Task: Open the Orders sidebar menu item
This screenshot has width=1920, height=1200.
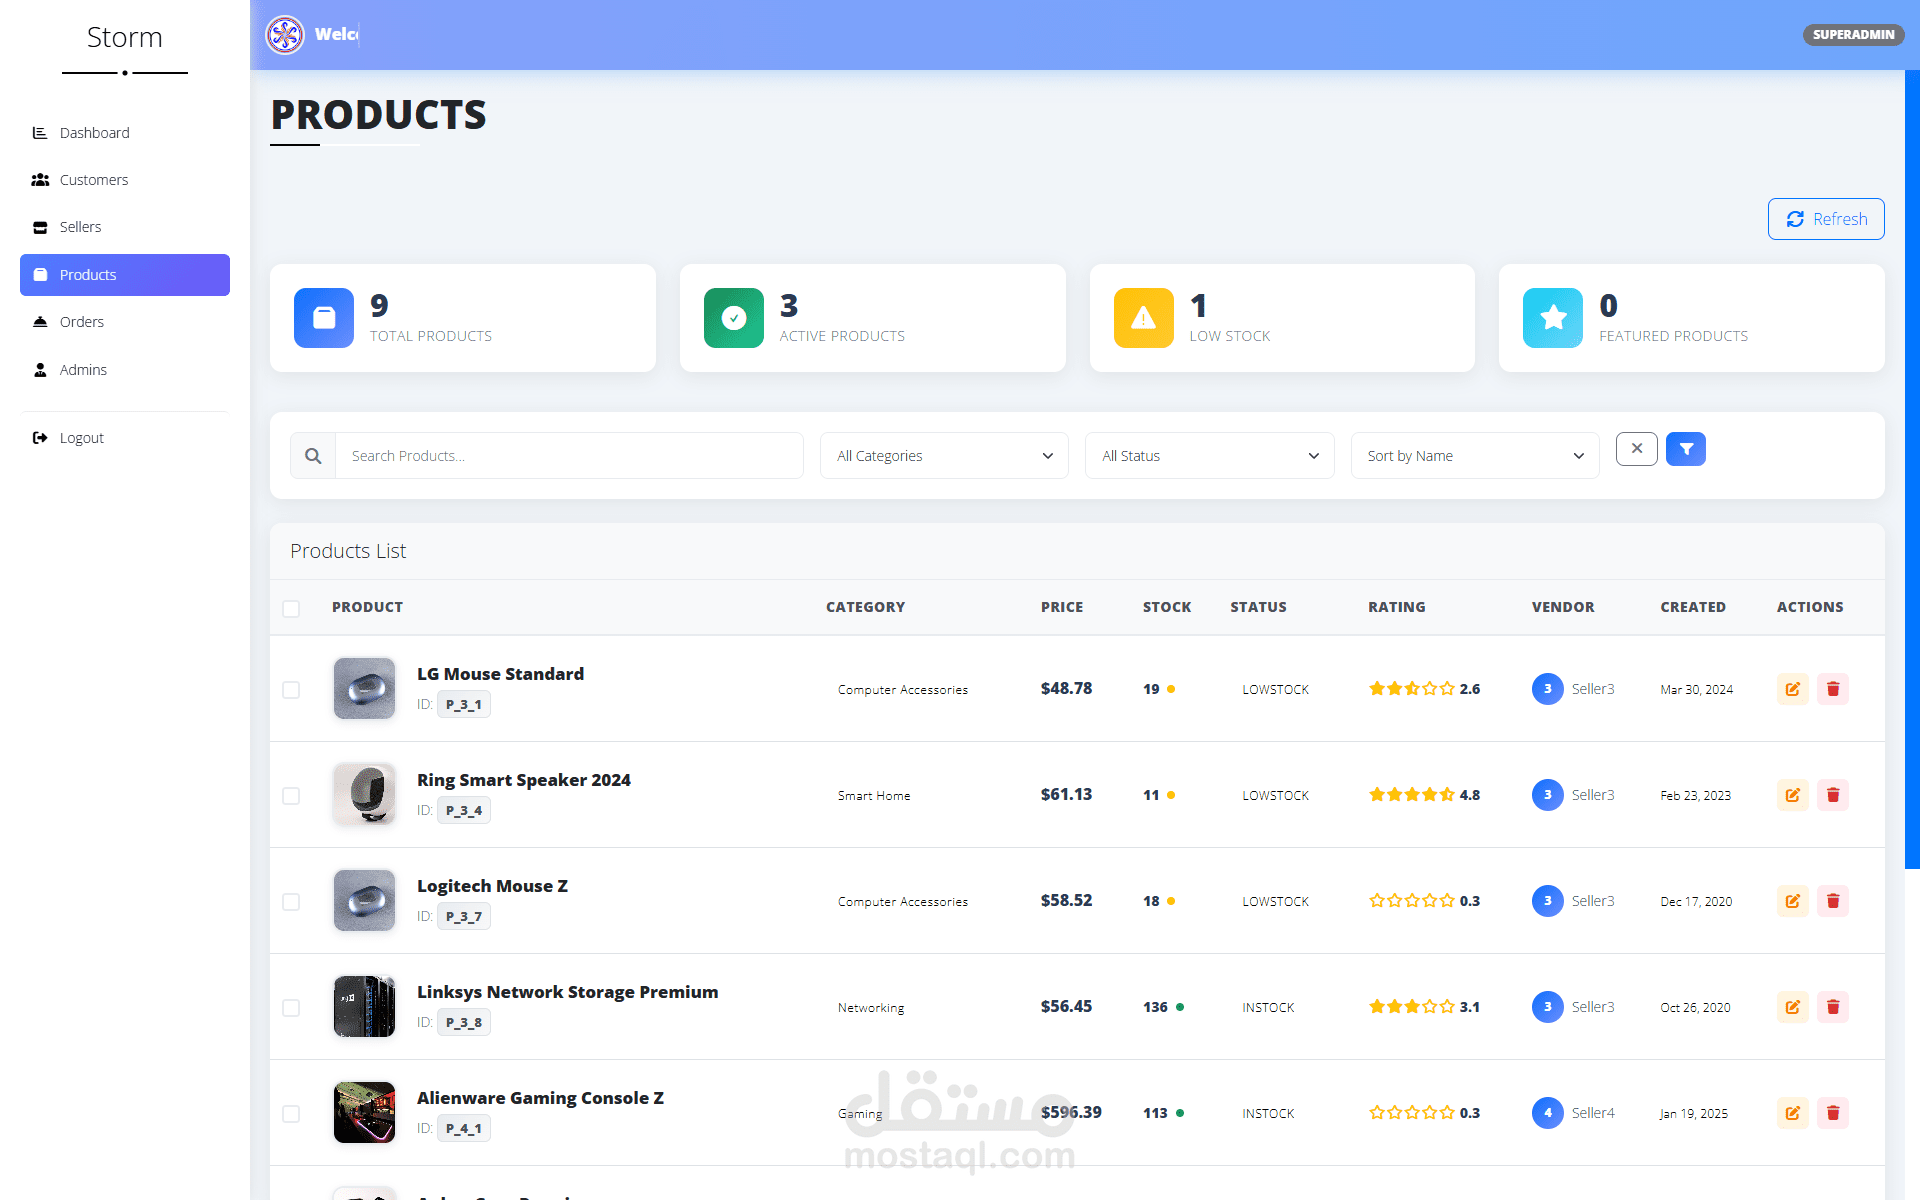Action: pos(82,322)
